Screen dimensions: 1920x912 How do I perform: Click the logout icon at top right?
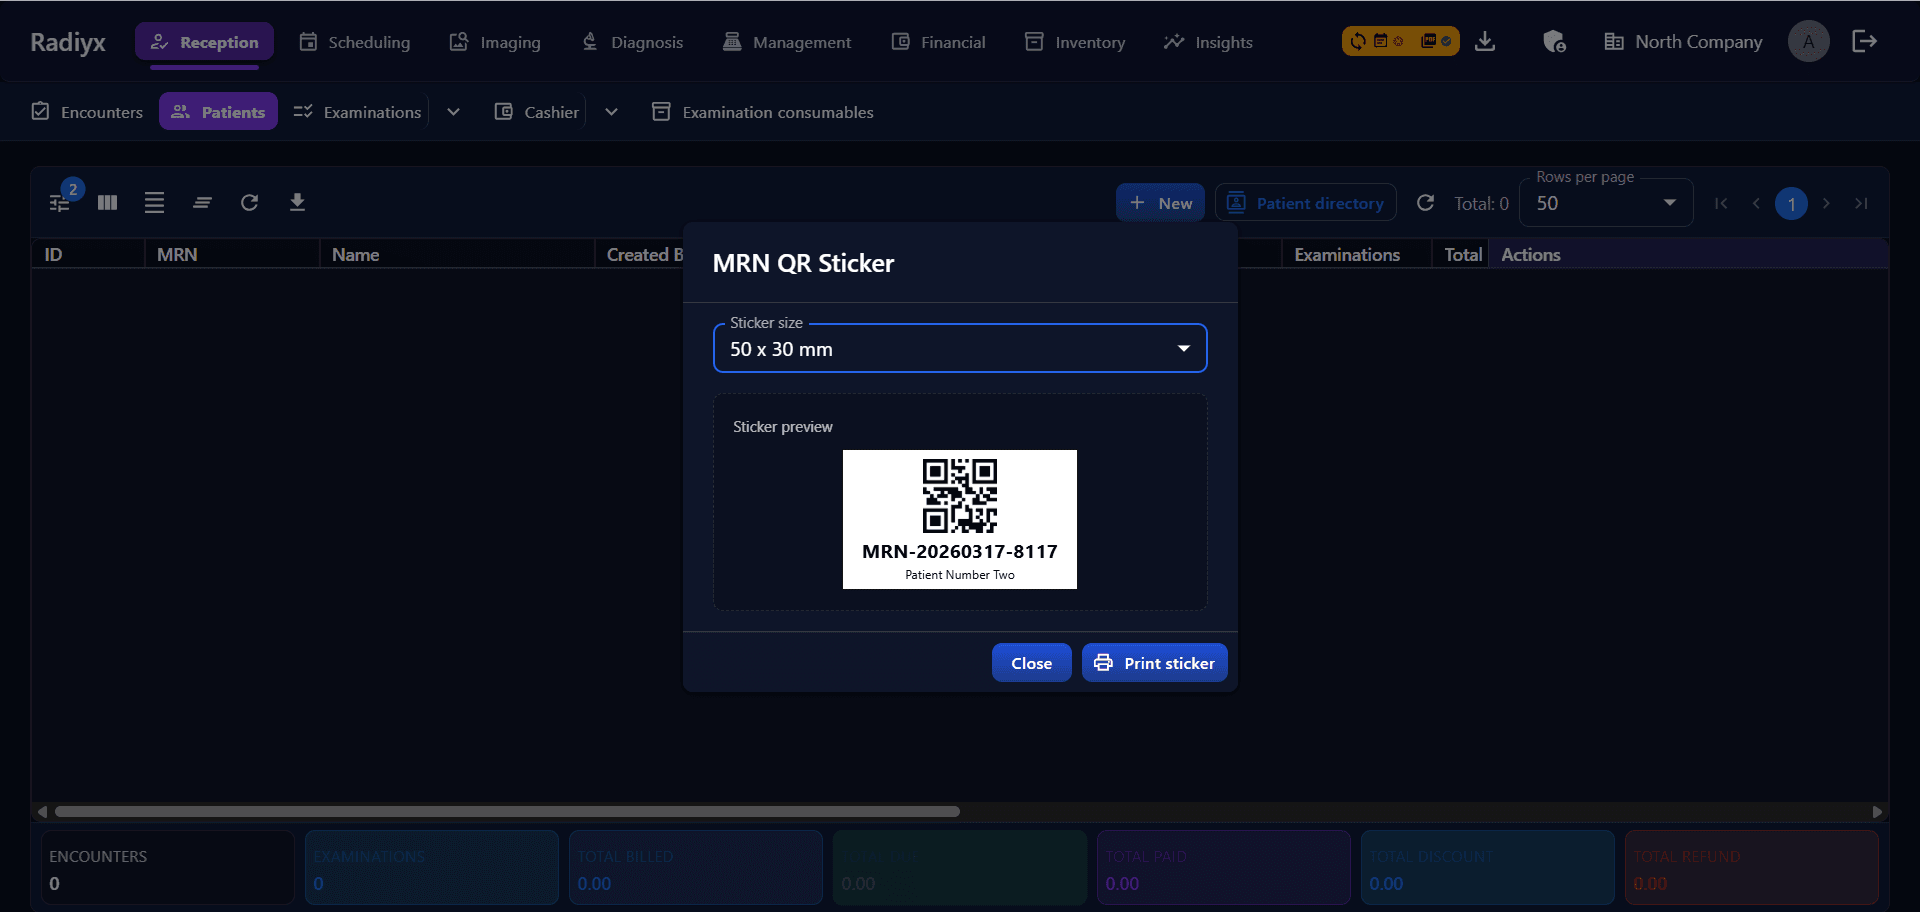[1864, 41]
